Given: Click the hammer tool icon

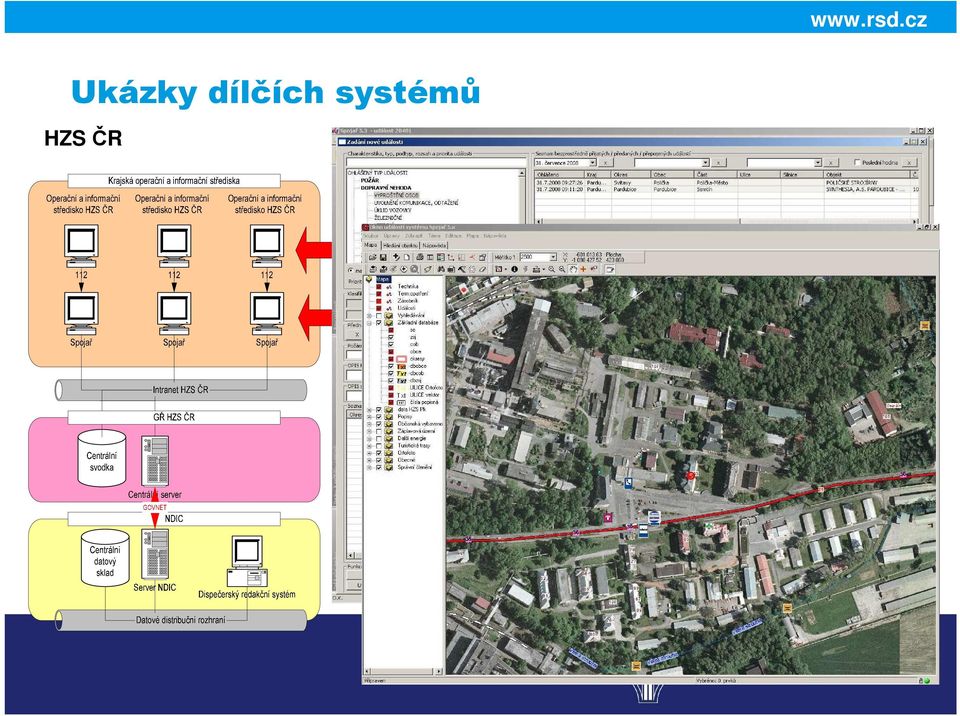Looking at the screenshot, I should click(462, 269).
